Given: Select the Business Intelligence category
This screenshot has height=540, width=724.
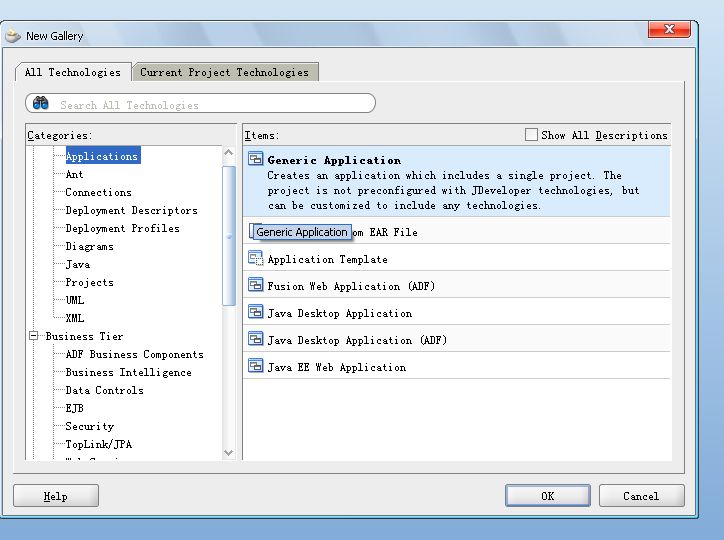Looking at the screenshot, I should pyautogui.click(x=128, y=372).
